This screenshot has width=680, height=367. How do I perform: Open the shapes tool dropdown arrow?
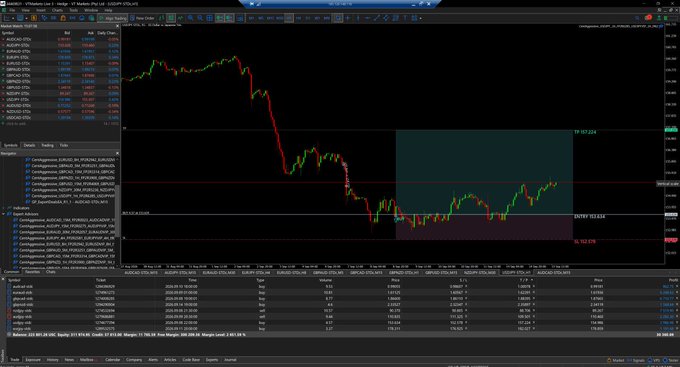(x=420, y=18)
